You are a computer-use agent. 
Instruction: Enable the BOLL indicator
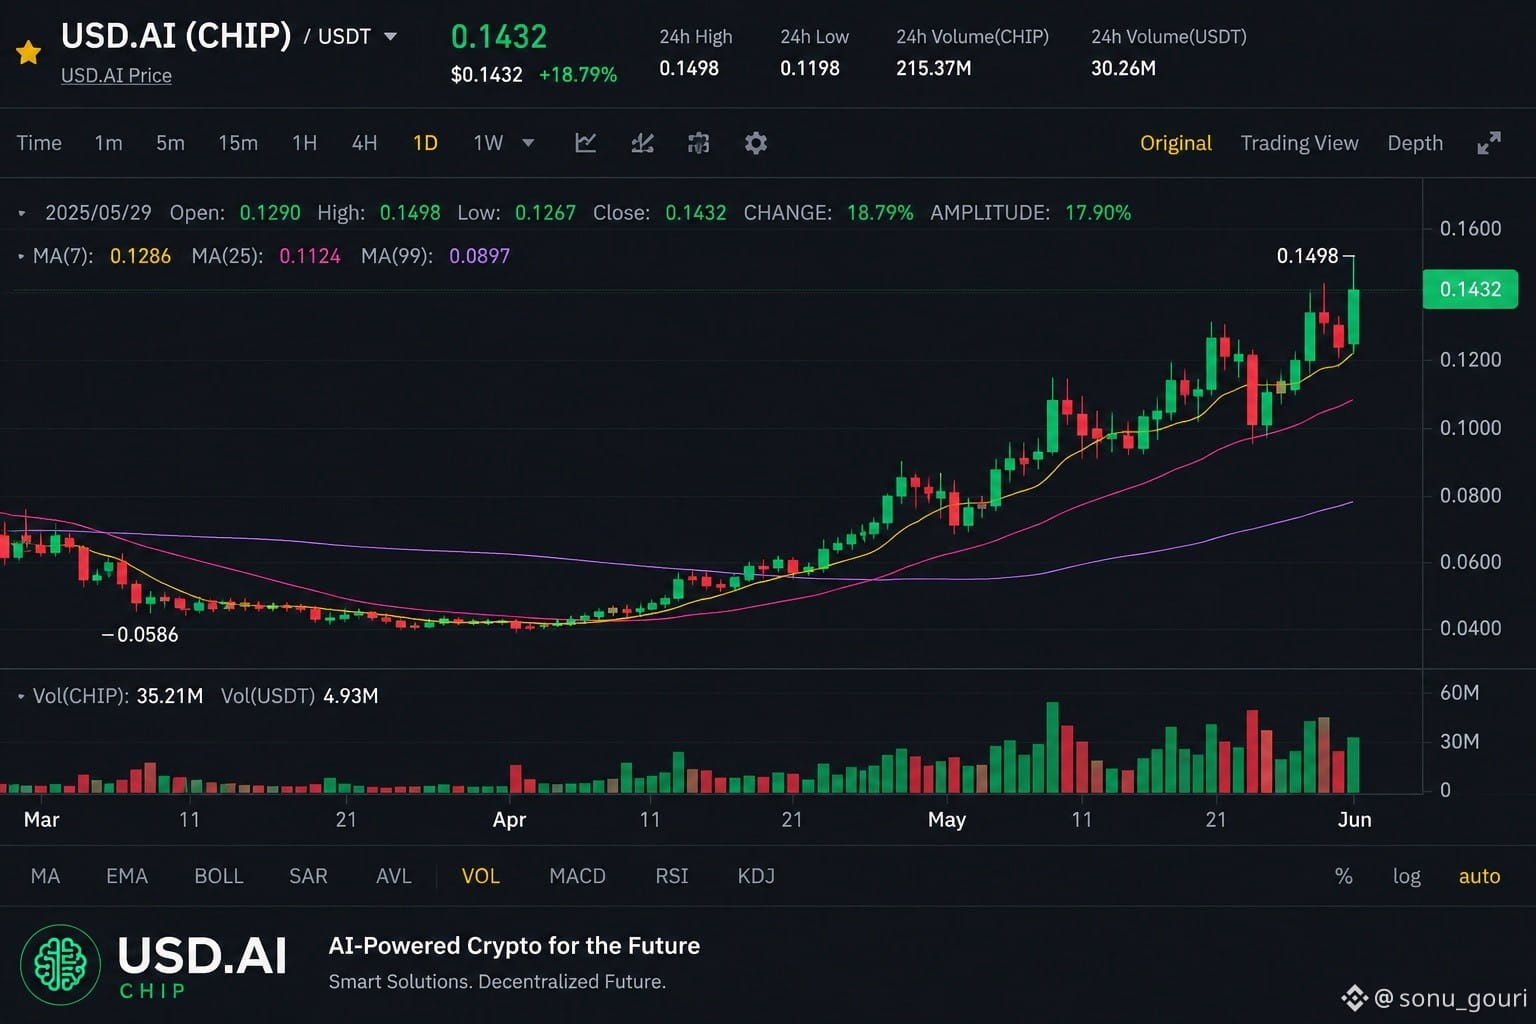tap(219, 876)
